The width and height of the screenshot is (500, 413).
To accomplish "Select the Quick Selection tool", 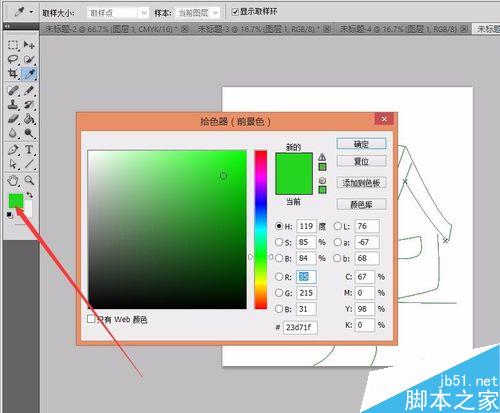I will pos(29,59).
